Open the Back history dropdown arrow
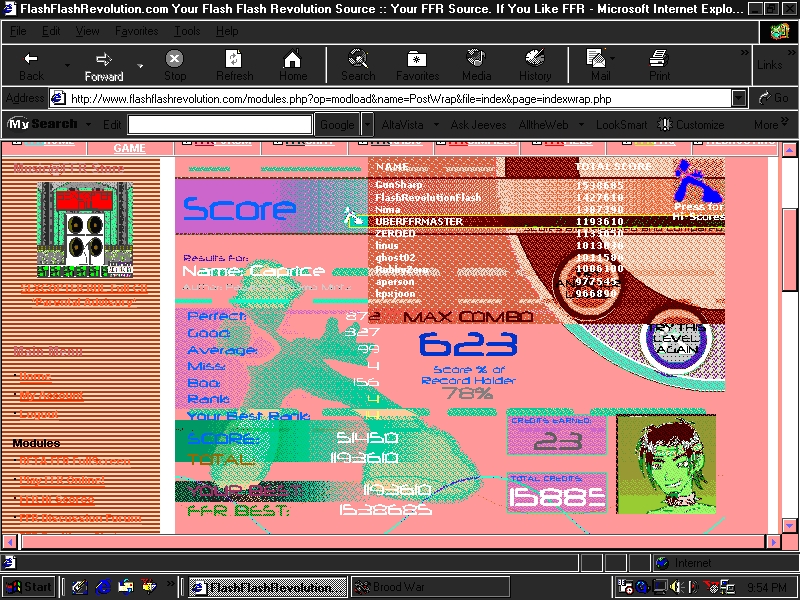The image size is (800, 600). click(x=67, y=66)
